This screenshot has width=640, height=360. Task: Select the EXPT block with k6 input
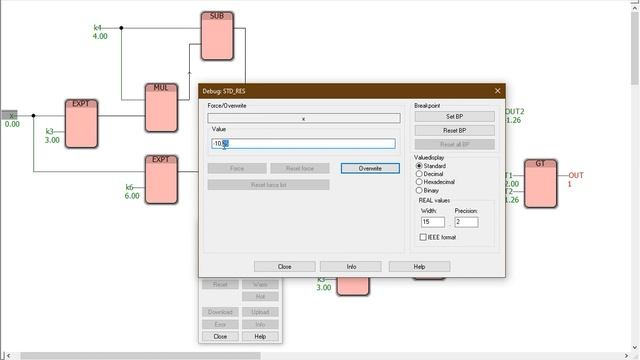point(161,179)
